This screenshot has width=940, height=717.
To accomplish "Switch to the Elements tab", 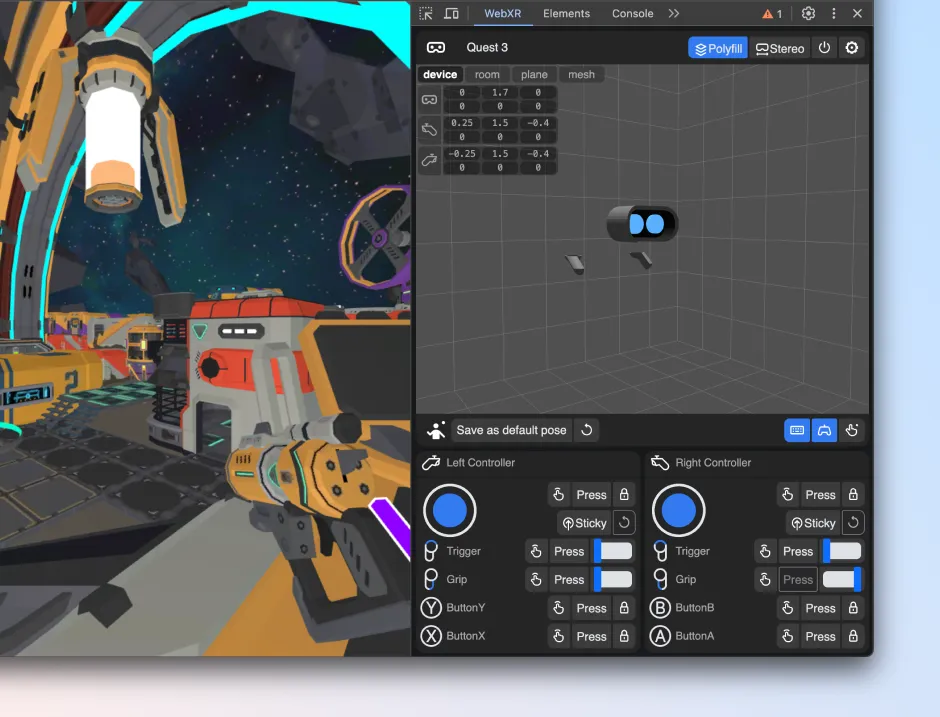I will [x=567, y=13].
